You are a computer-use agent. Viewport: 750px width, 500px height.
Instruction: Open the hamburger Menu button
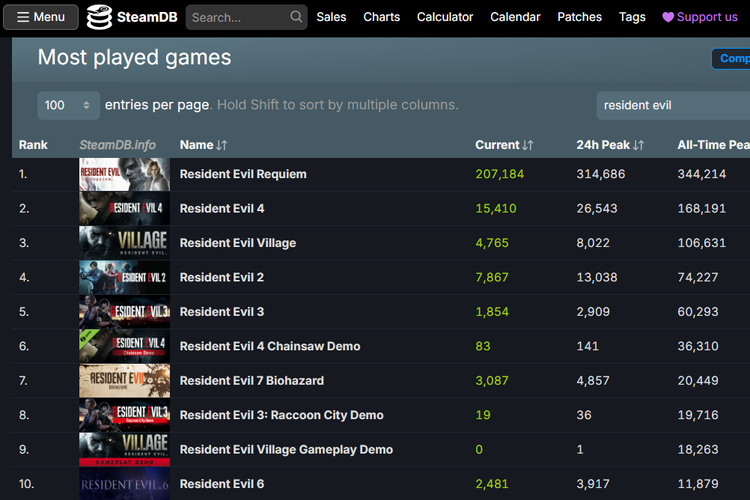(41, 17)
